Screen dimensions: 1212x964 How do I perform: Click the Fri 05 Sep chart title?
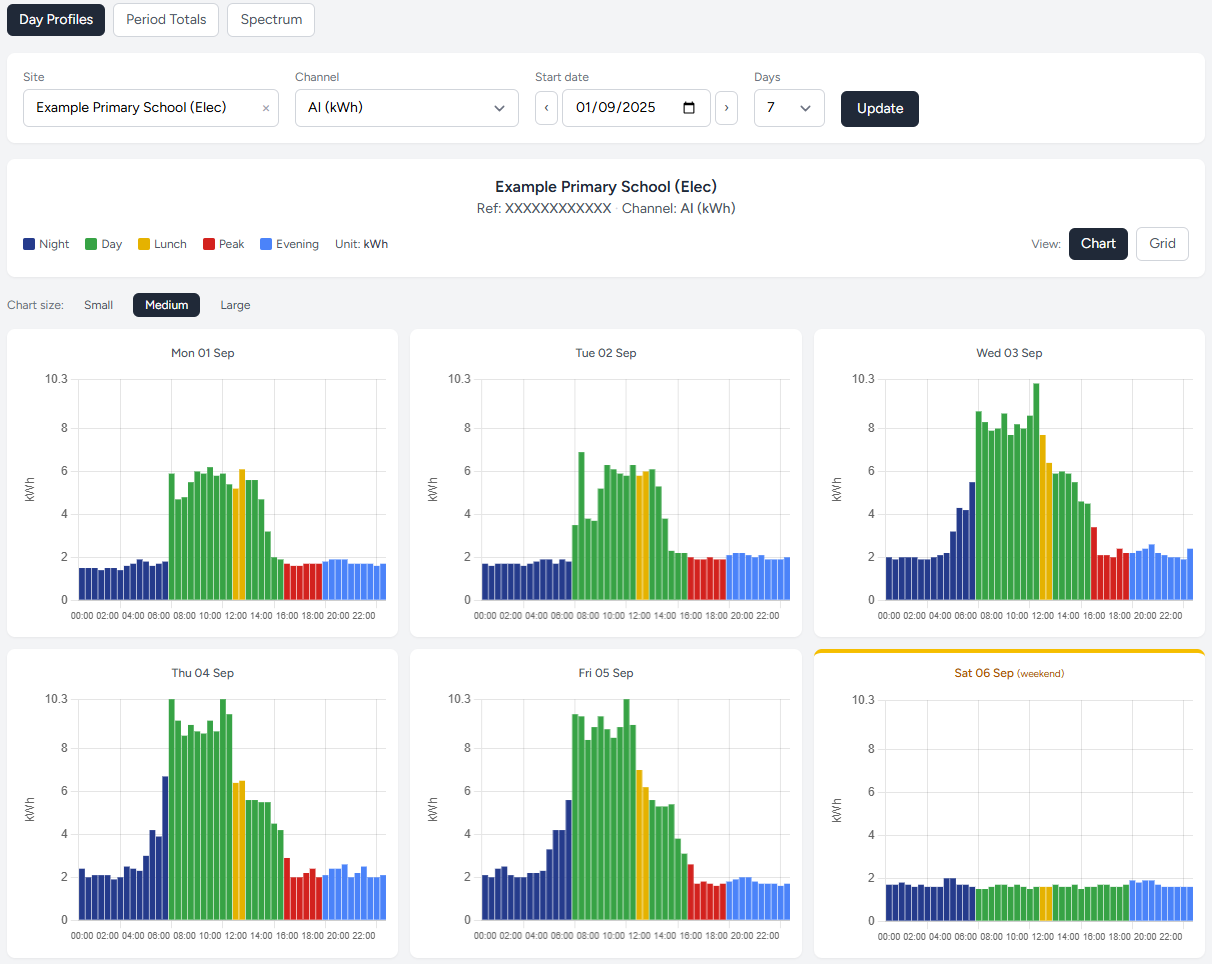point(606,673)
